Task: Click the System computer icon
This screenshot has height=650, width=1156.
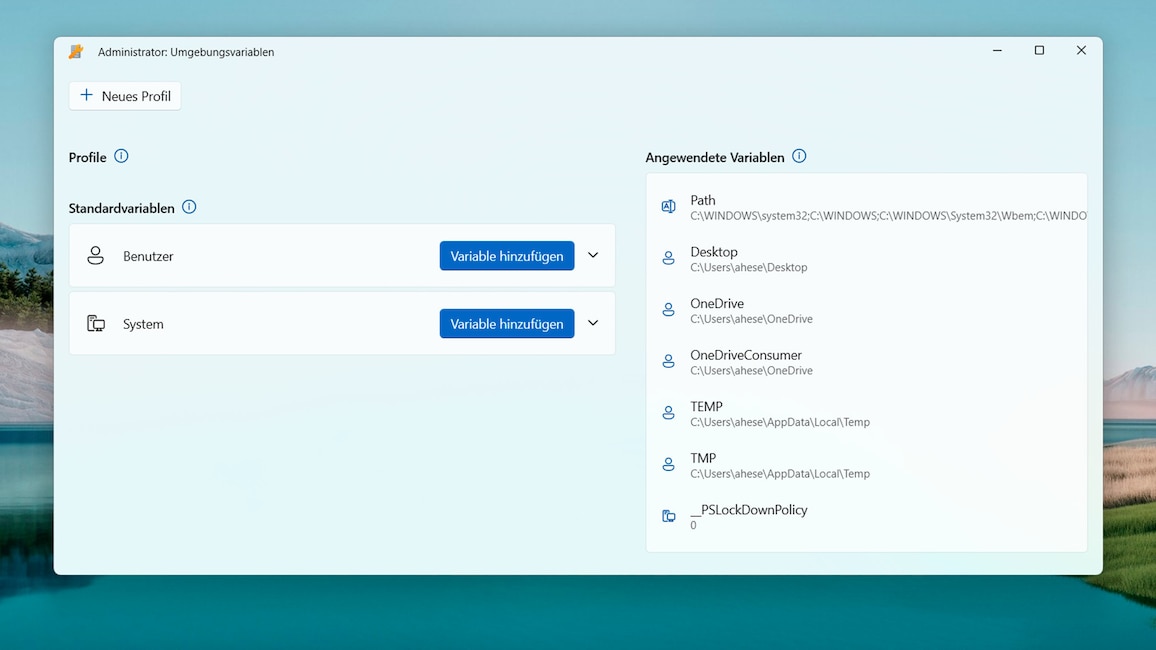Action: tap(96, 324)
